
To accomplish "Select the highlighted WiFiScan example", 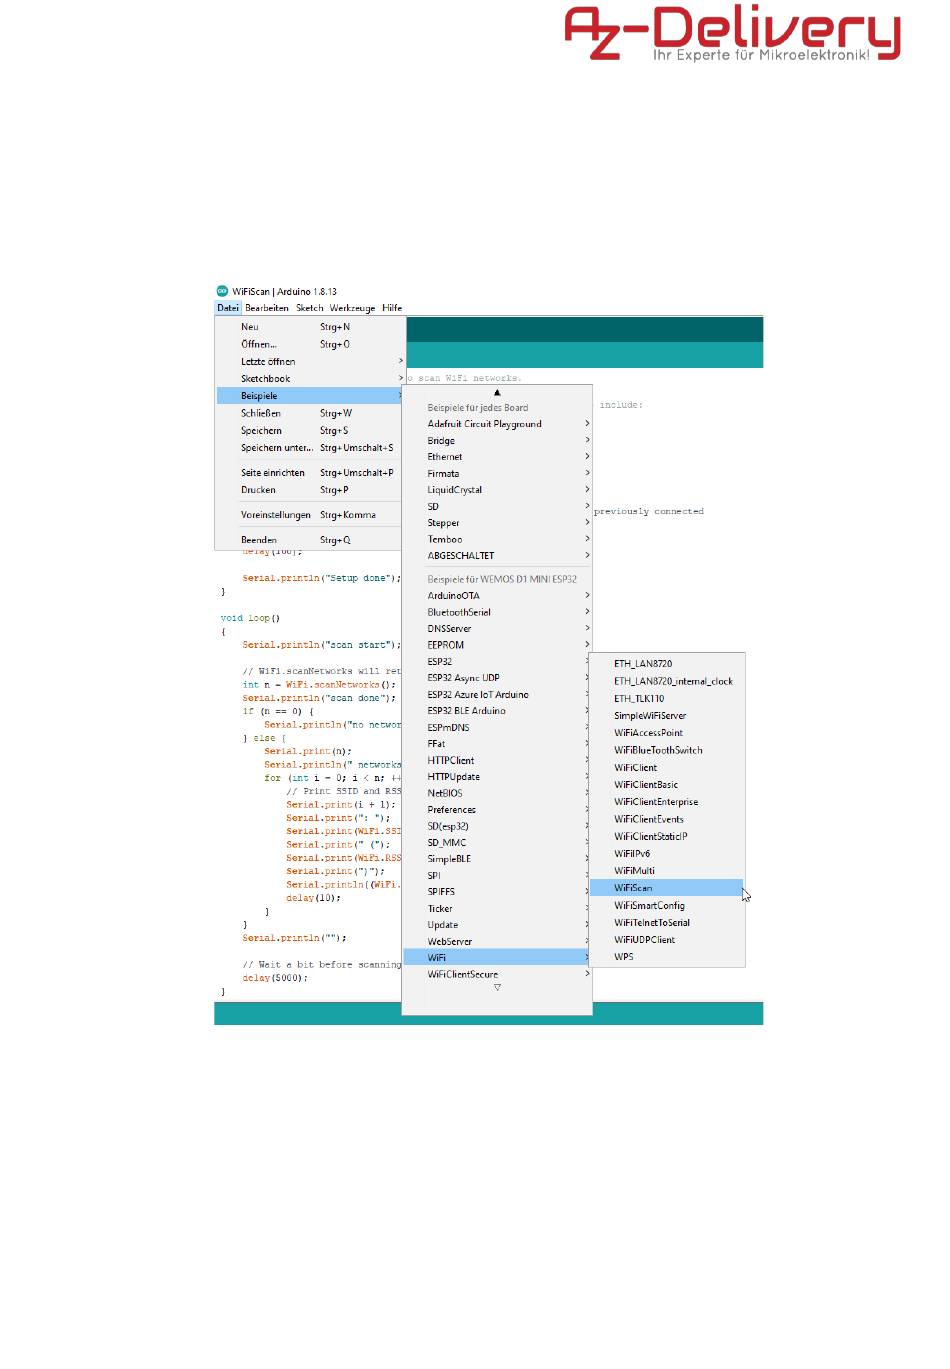I will (x=667, y=888).
